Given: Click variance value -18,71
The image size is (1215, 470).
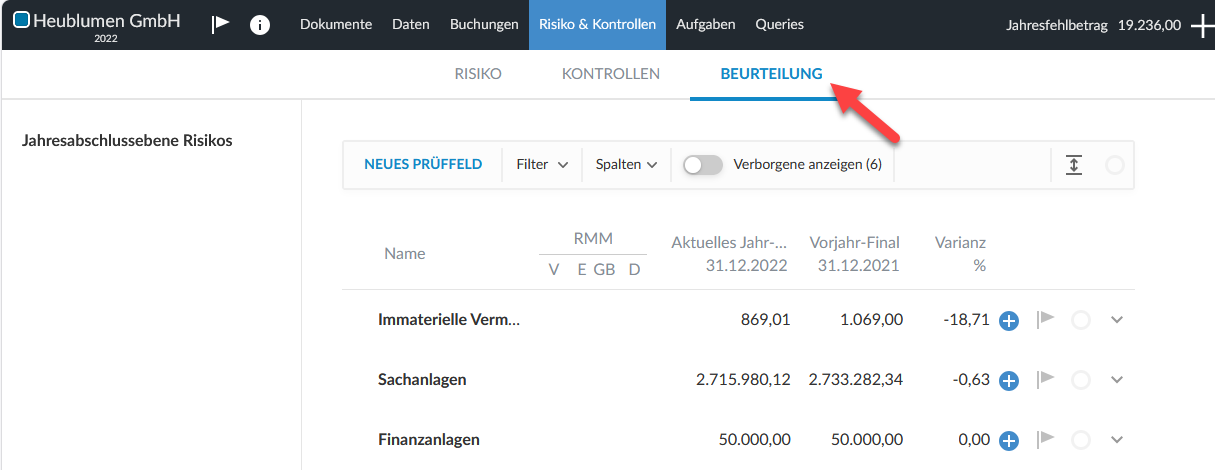Looking at the screenshot, I should 966,320.
